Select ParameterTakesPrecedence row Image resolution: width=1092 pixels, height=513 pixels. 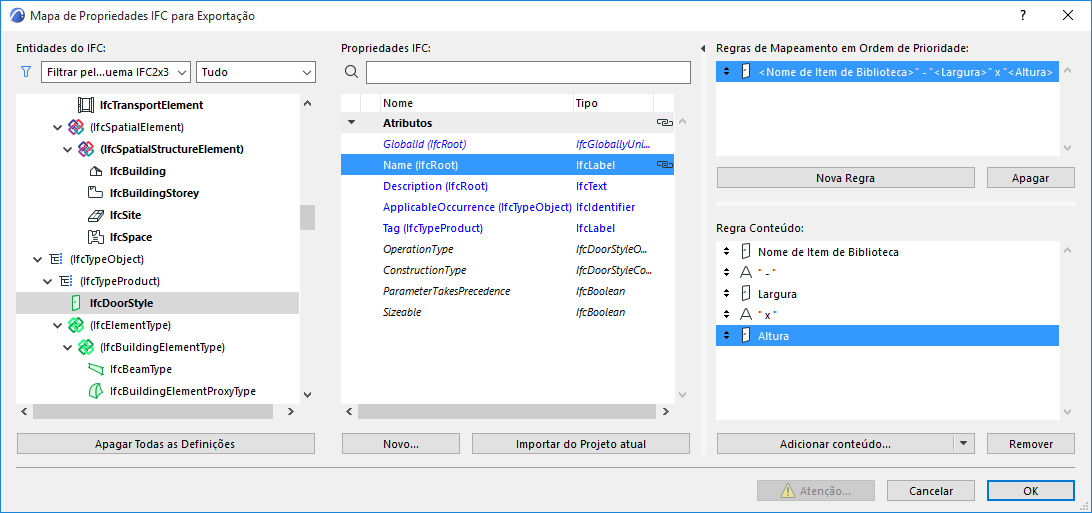point(507,291)
